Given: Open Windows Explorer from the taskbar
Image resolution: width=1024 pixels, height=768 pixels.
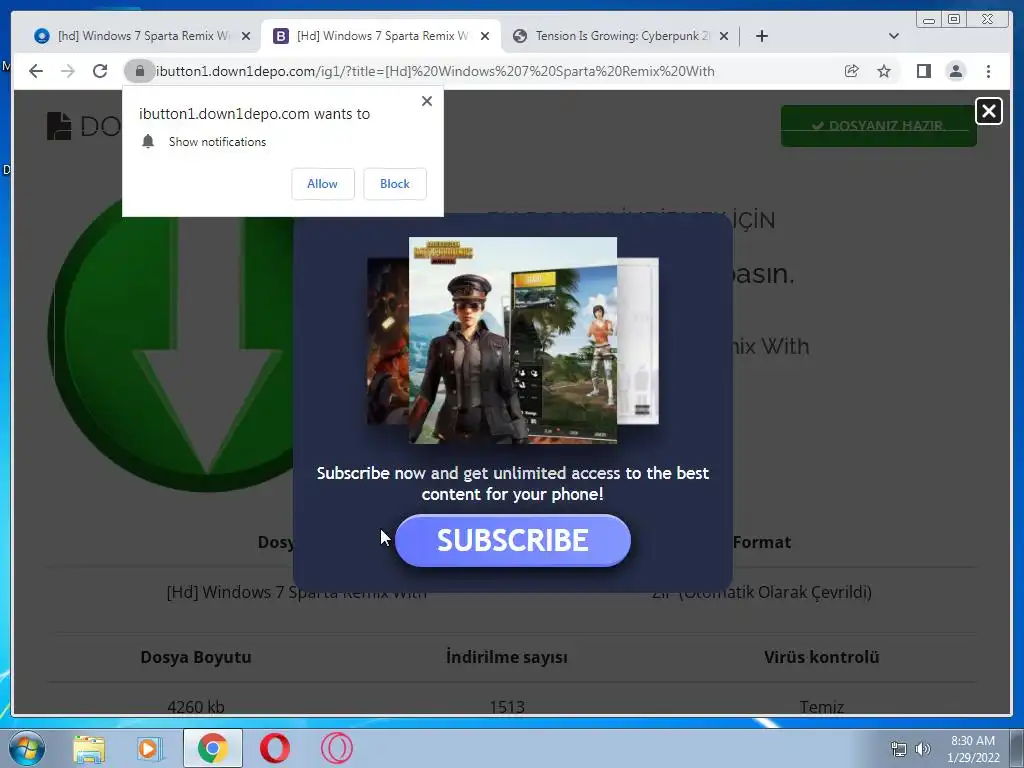Looking at the screenshot, I should tap(89, 749).
